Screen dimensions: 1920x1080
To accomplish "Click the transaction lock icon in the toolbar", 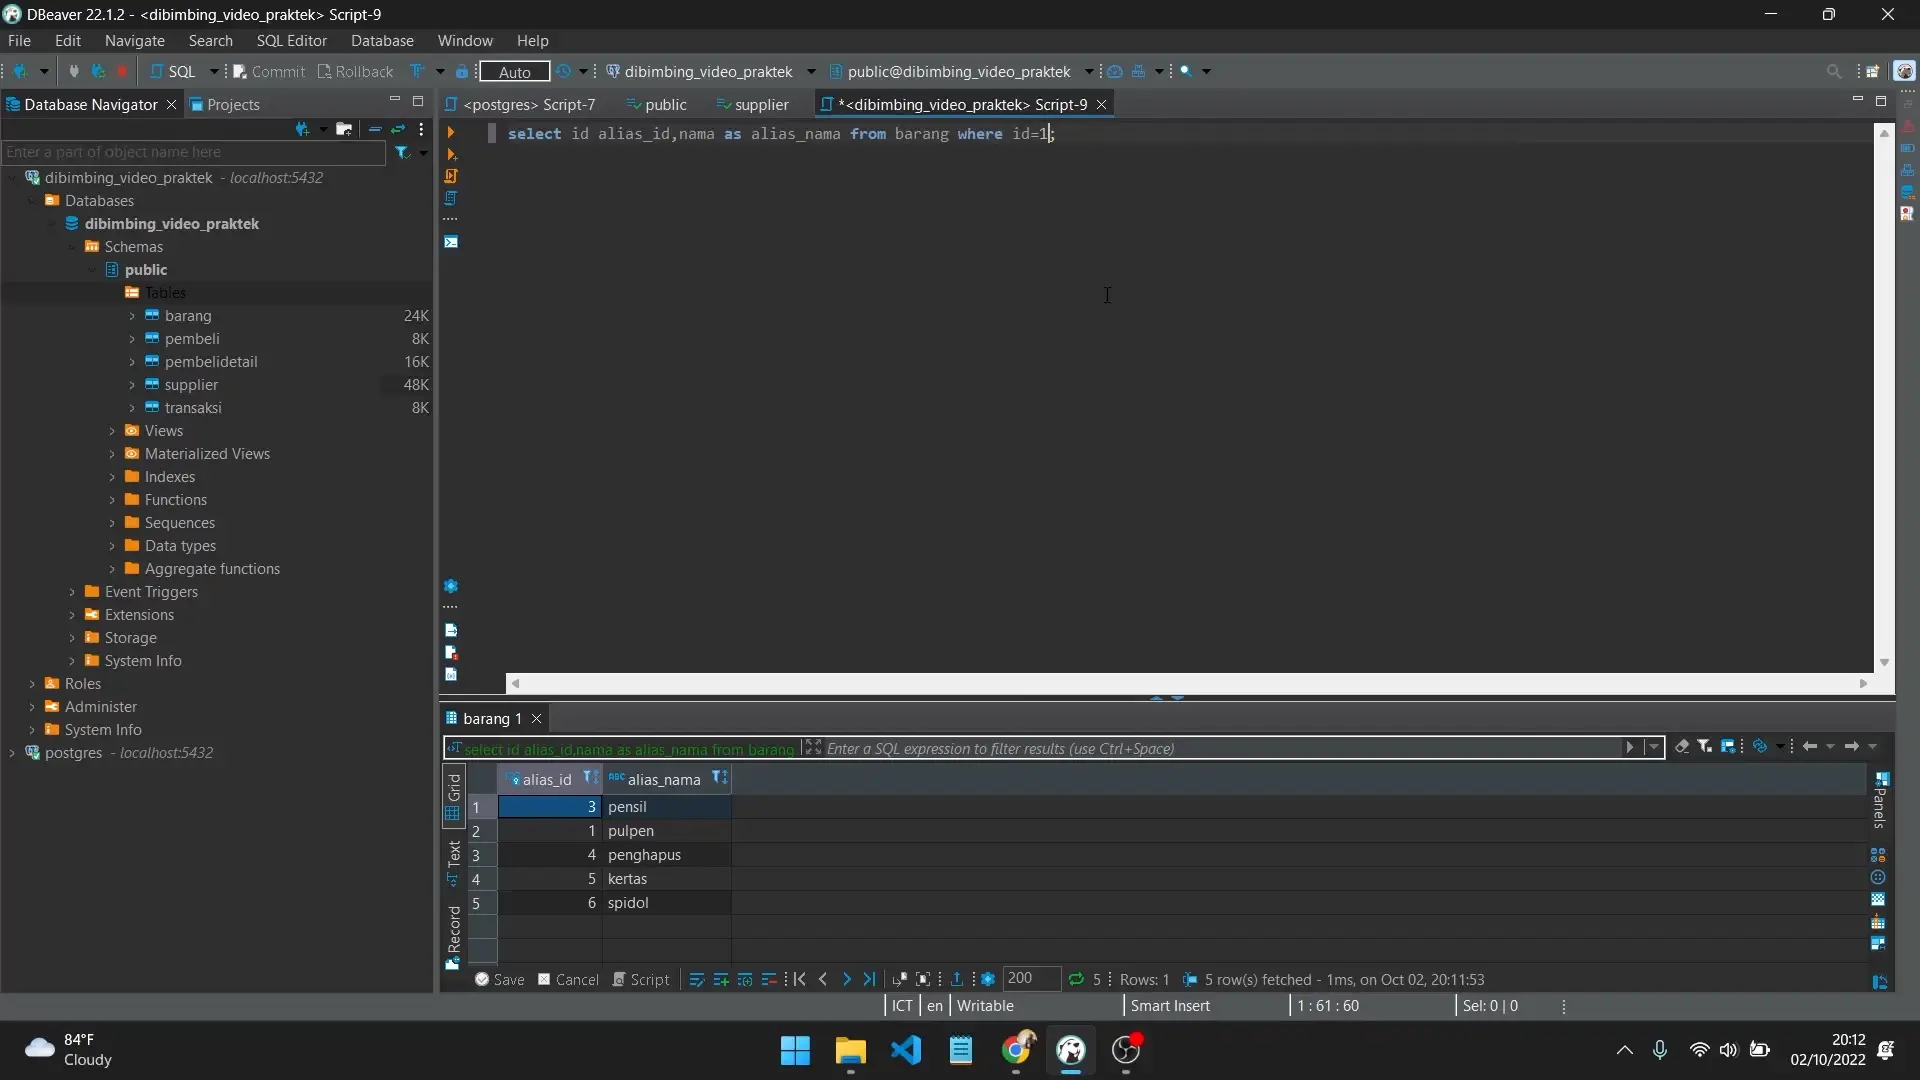I will 461,71.
